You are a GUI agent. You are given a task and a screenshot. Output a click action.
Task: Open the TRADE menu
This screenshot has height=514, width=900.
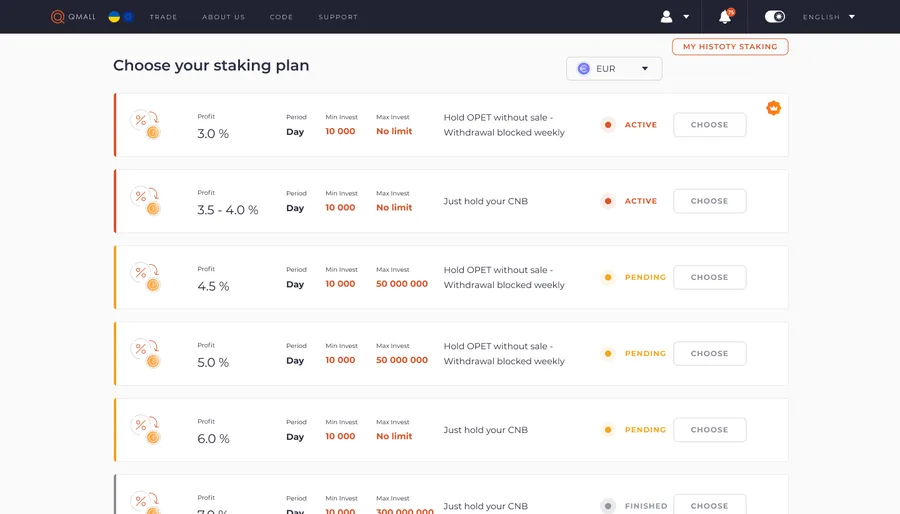tap(163, 17)
